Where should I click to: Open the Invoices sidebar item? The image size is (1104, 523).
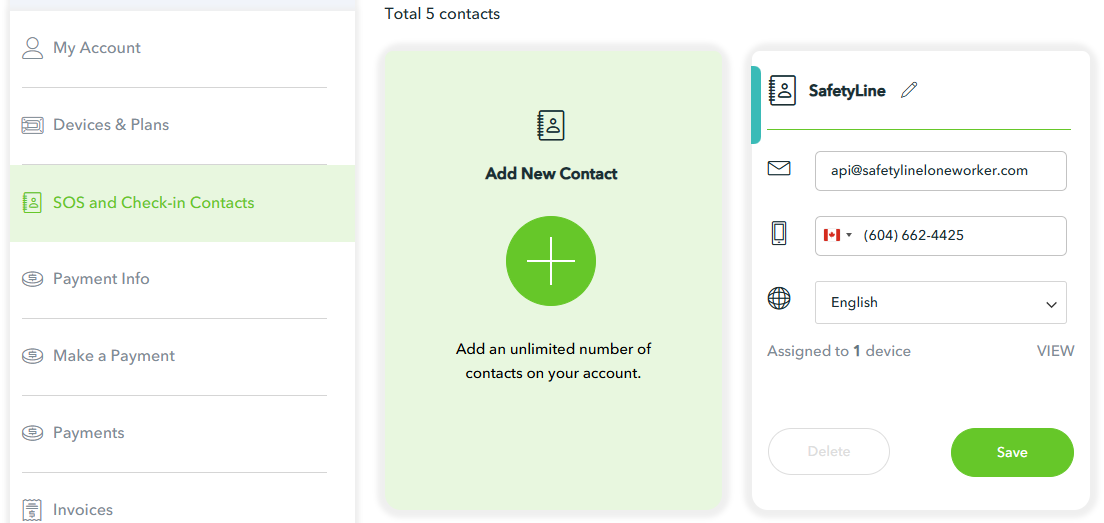point(82,509)
